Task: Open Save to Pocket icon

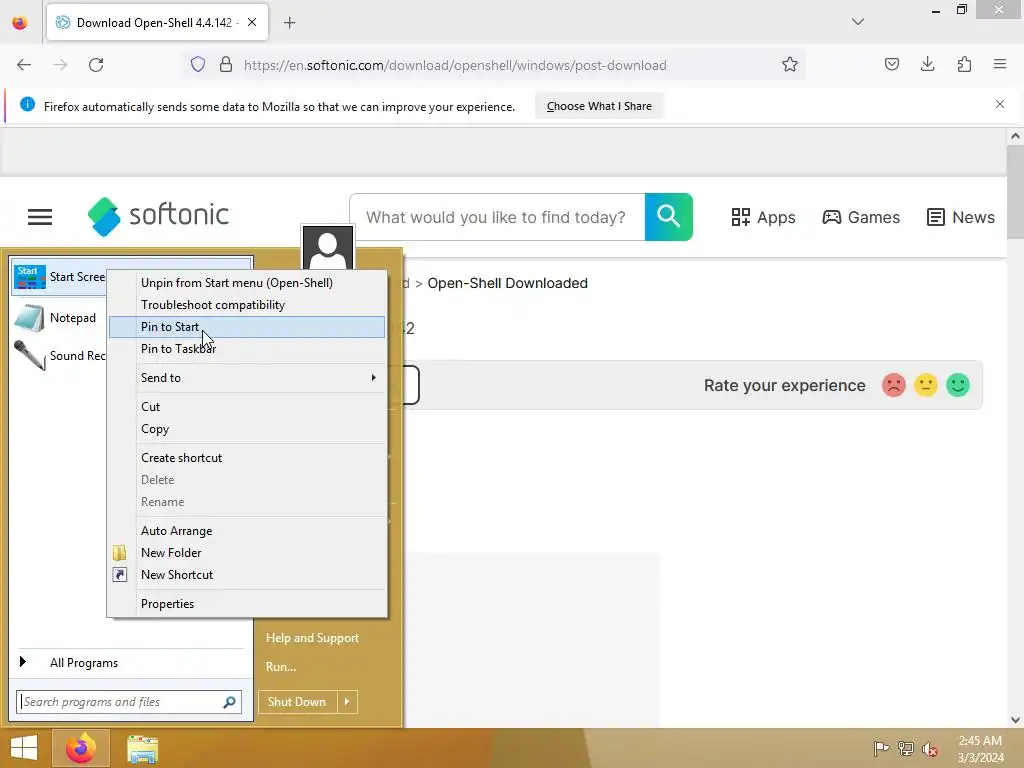Action: pyautogui.click(x=891, y=64)
